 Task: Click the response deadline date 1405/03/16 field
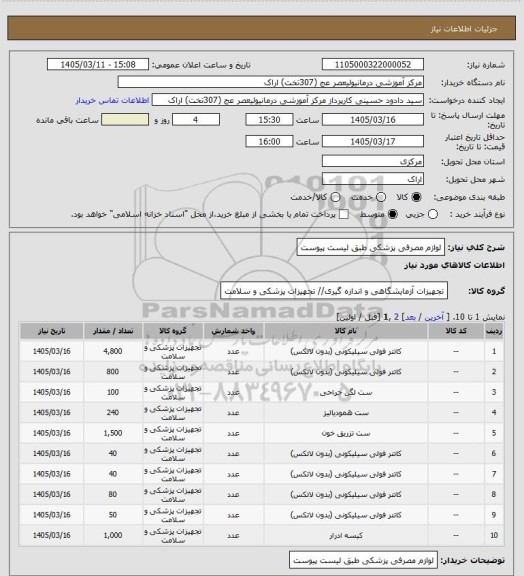tap(373, 120)
